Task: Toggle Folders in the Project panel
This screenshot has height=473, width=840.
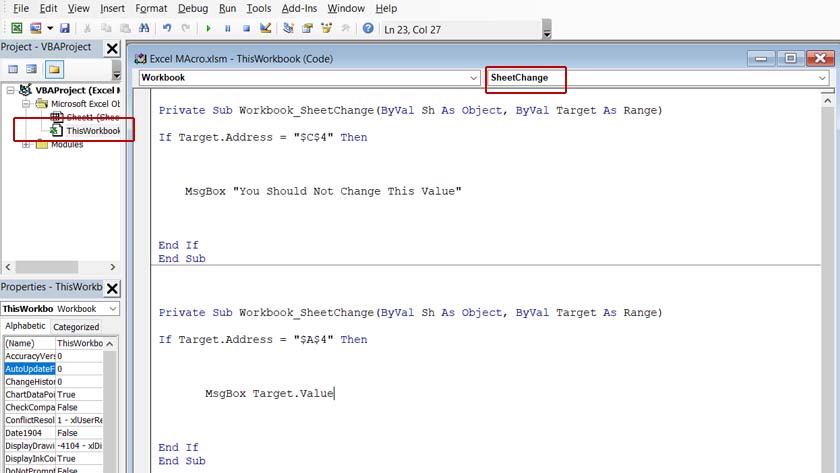Action: tap(54, 69)
